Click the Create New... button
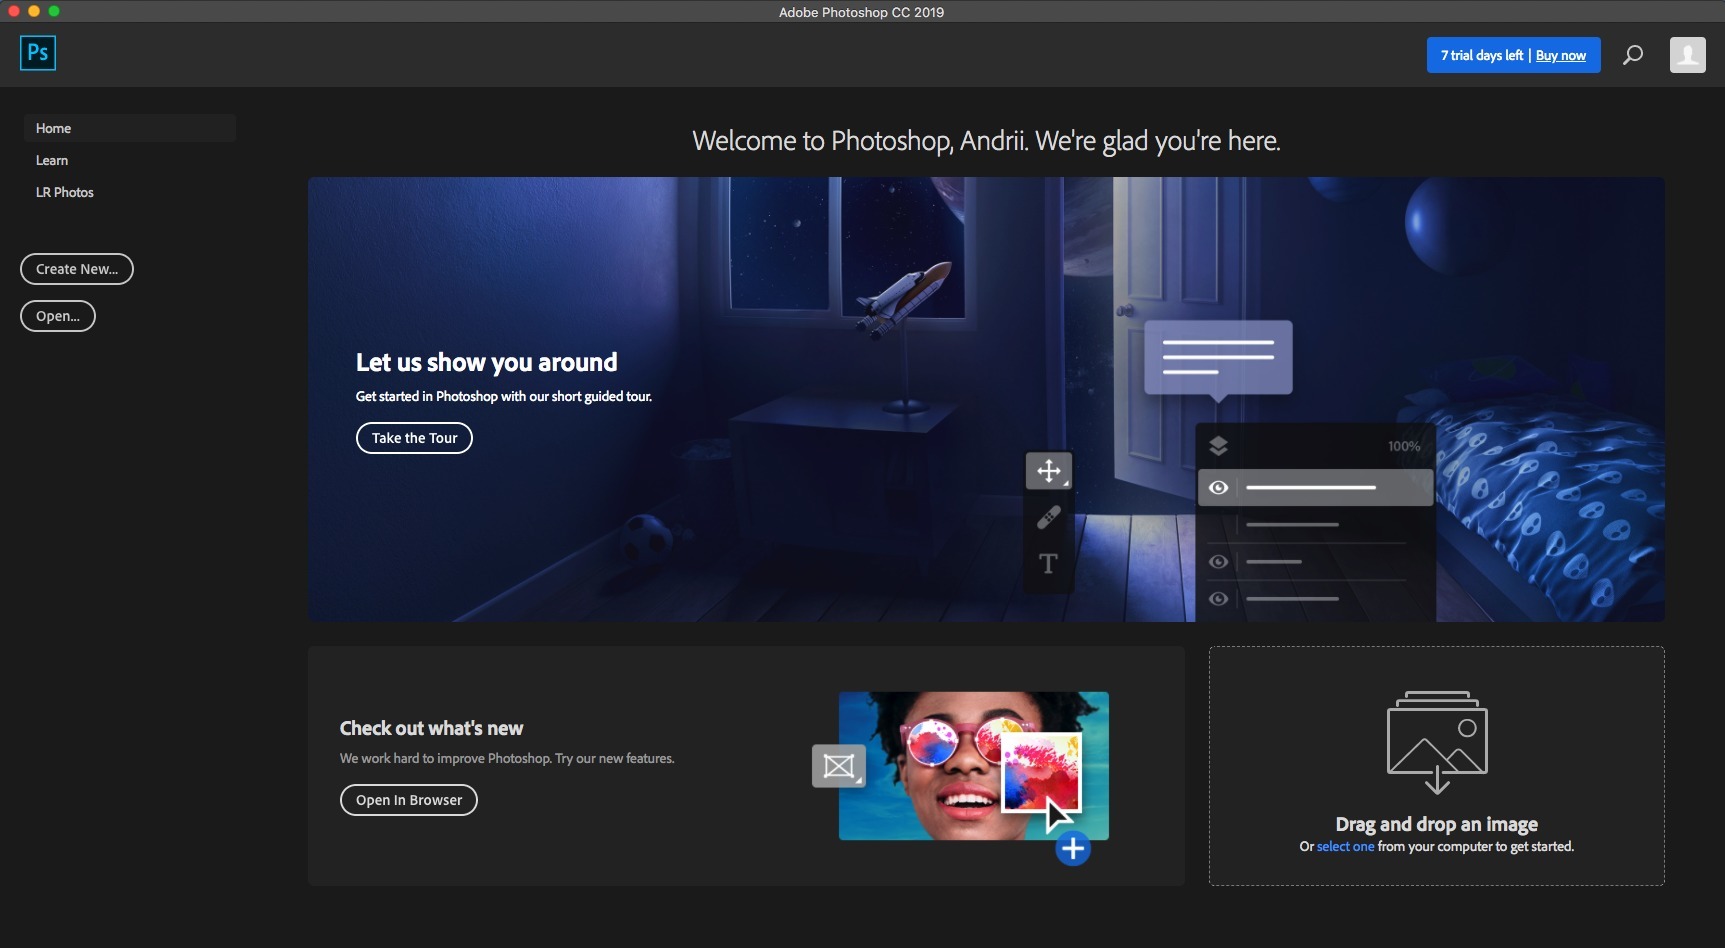Image resolution: width=1725 pixels, height=948 pixels. [x=77, y=269]
